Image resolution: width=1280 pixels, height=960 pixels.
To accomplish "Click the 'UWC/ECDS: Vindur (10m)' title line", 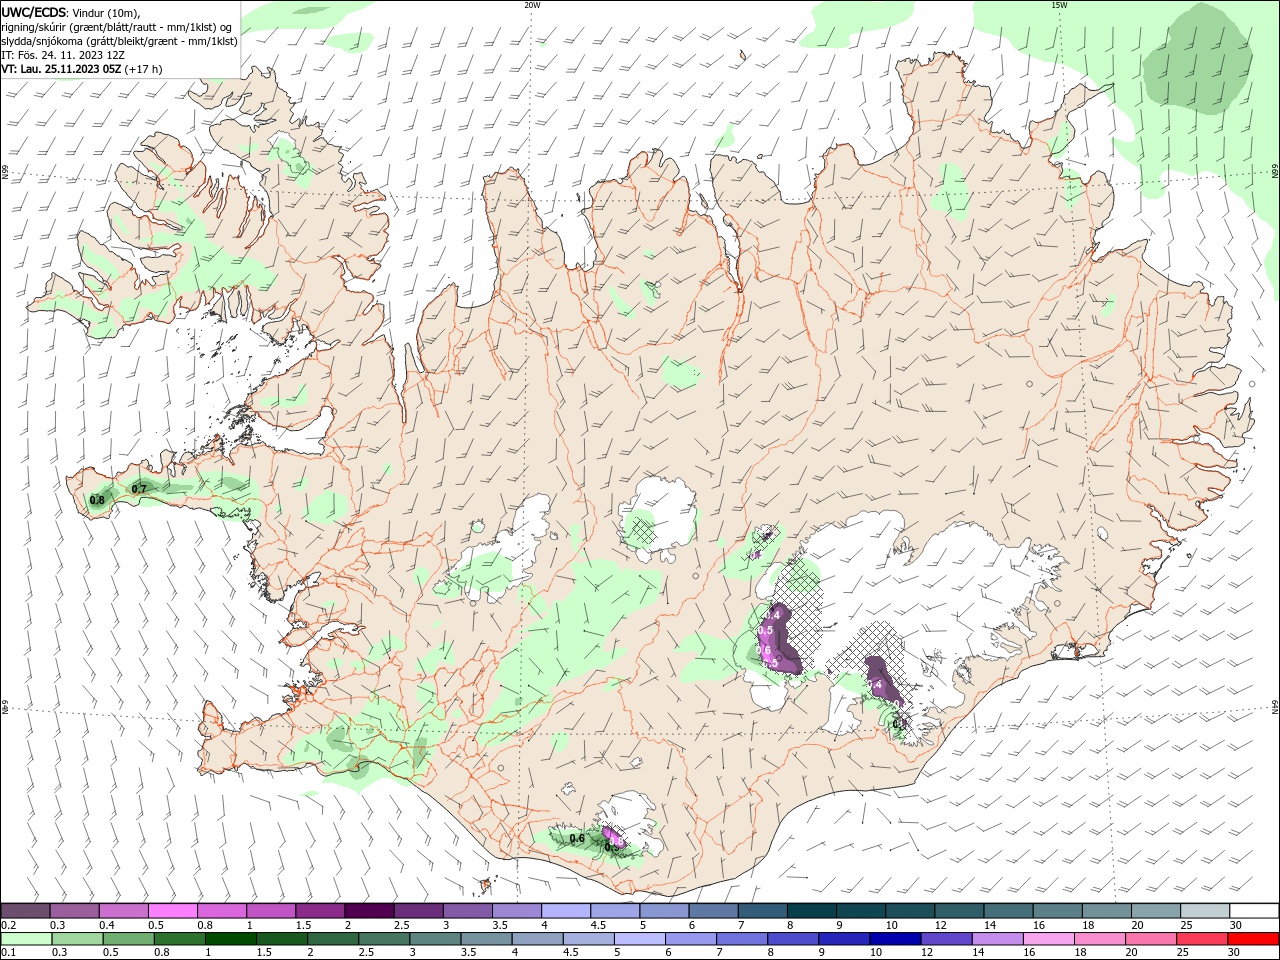I will (71, 13).
